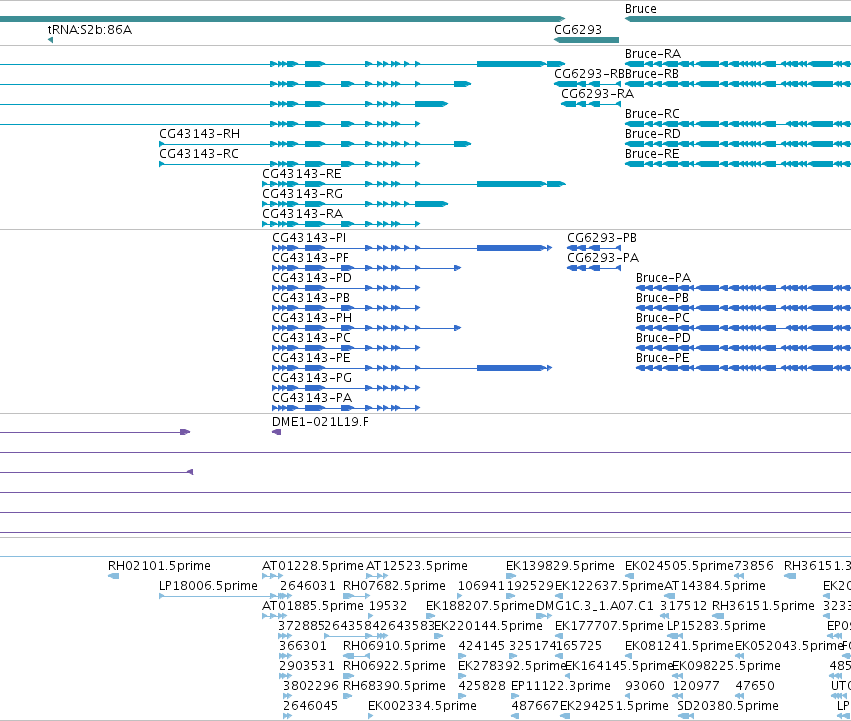The width and height of the screenshot is (851, 721).
Task: Select the CG43143-PI protein label
Action: [x=309, y=238]
